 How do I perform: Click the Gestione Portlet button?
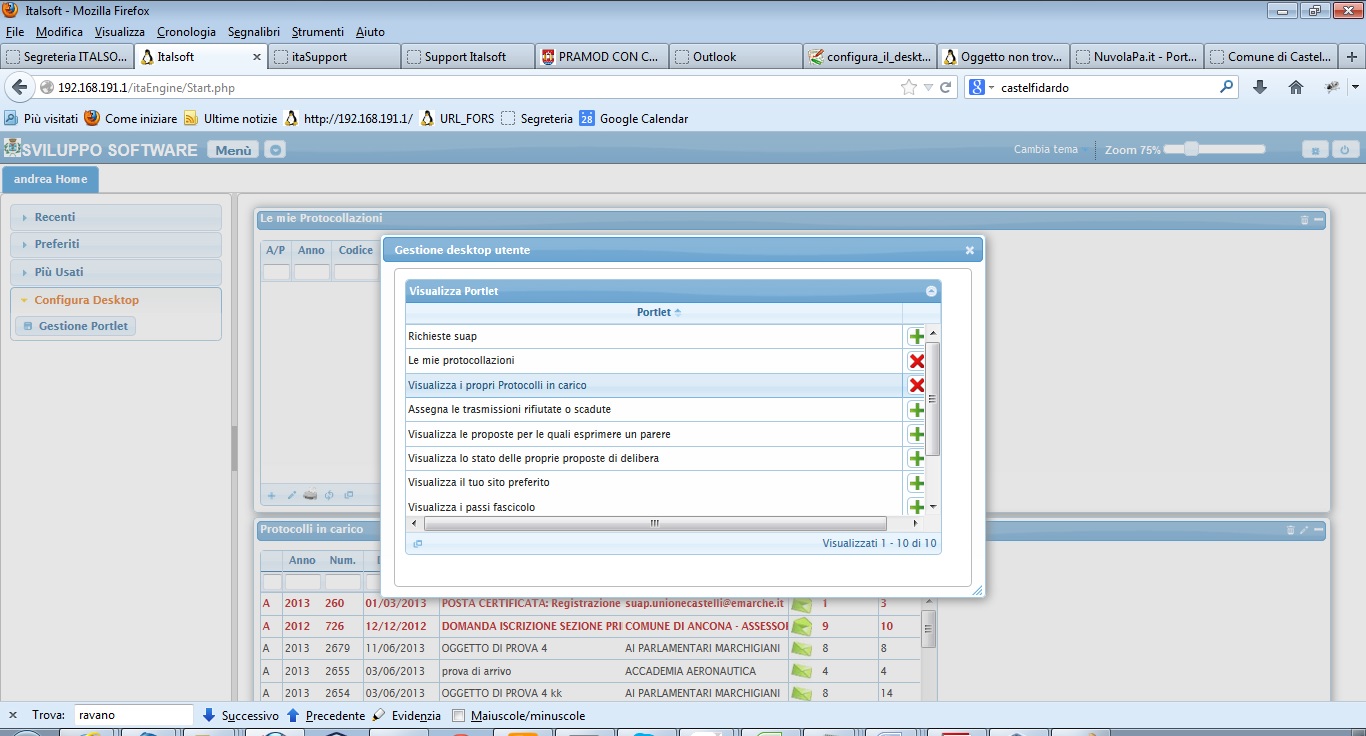[76, 326]
